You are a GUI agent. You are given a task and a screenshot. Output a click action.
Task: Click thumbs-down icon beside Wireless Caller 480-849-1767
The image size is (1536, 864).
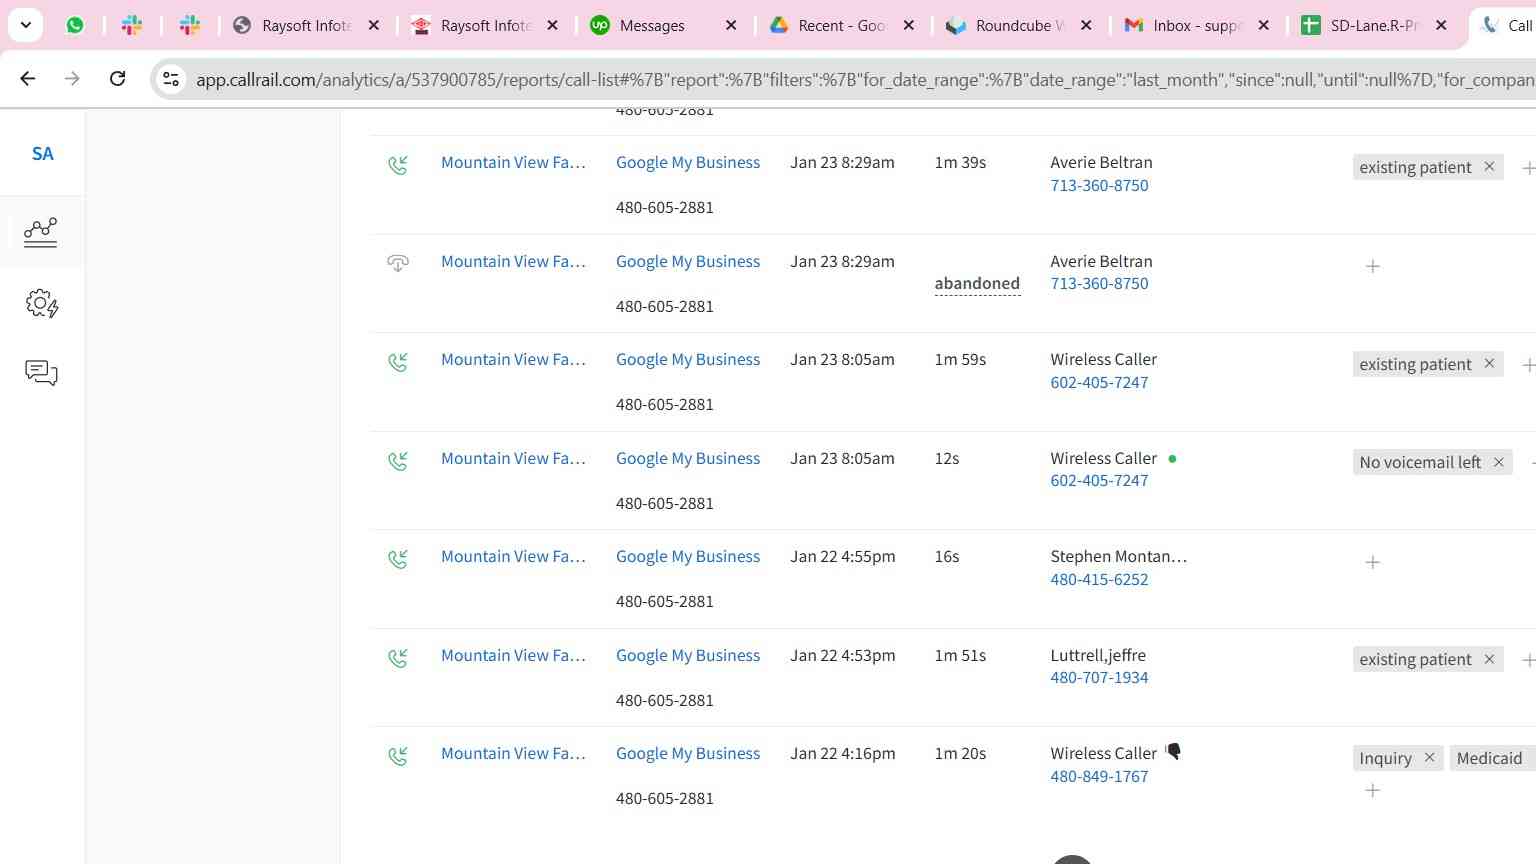coord(1174,752)
